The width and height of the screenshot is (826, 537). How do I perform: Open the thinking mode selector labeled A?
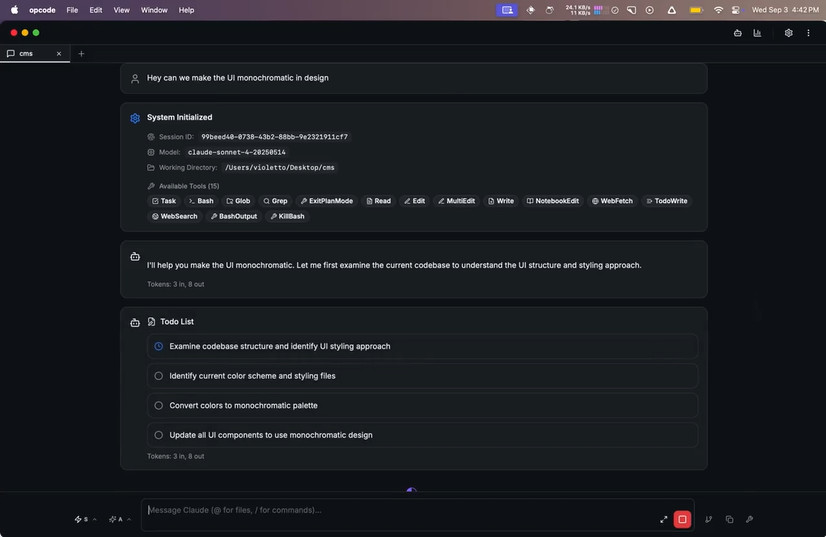pos(120,520)
